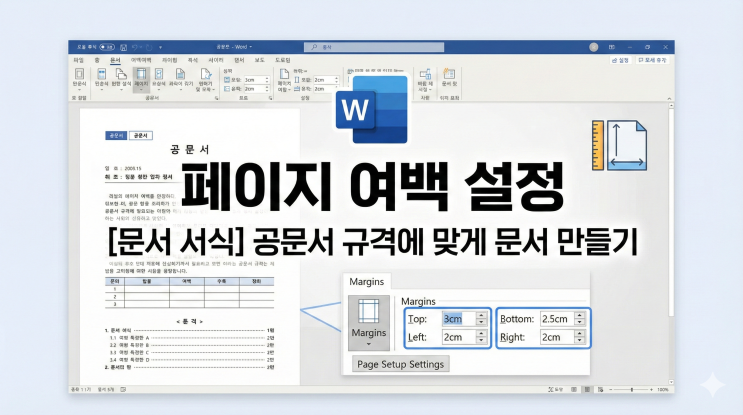Increase the Bottom margin with up arrow
The image size is (743, 415).
580,316
